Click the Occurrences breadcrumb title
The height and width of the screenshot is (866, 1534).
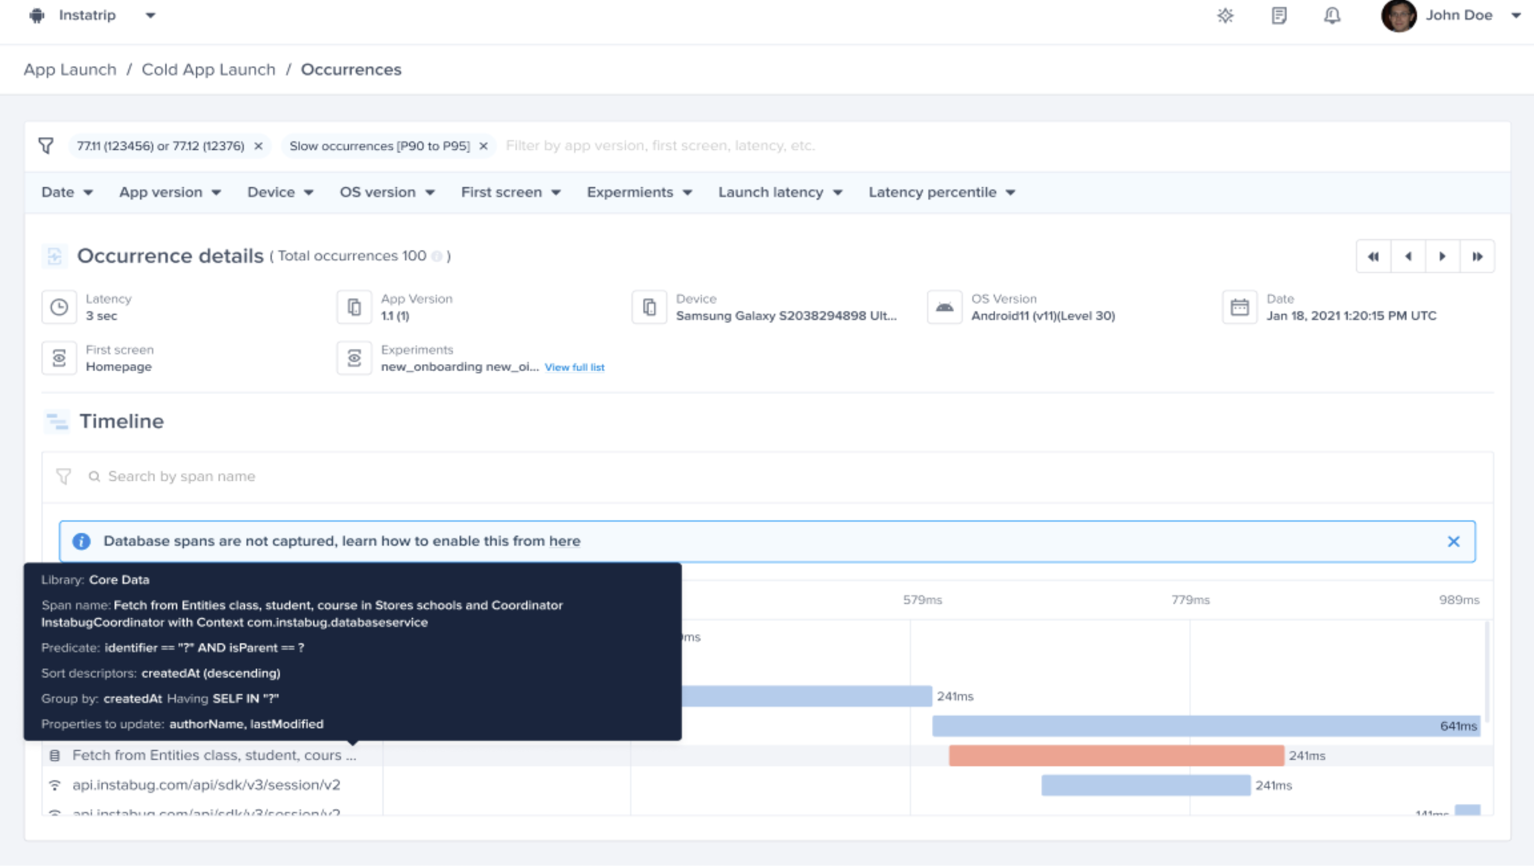(351, 70)
